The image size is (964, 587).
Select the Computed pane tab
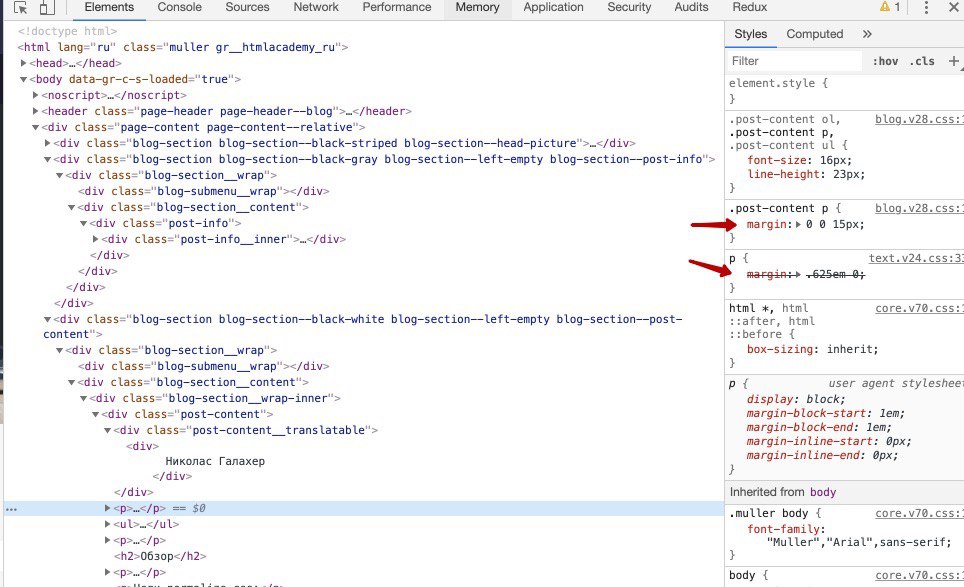(x=815, y=34)
